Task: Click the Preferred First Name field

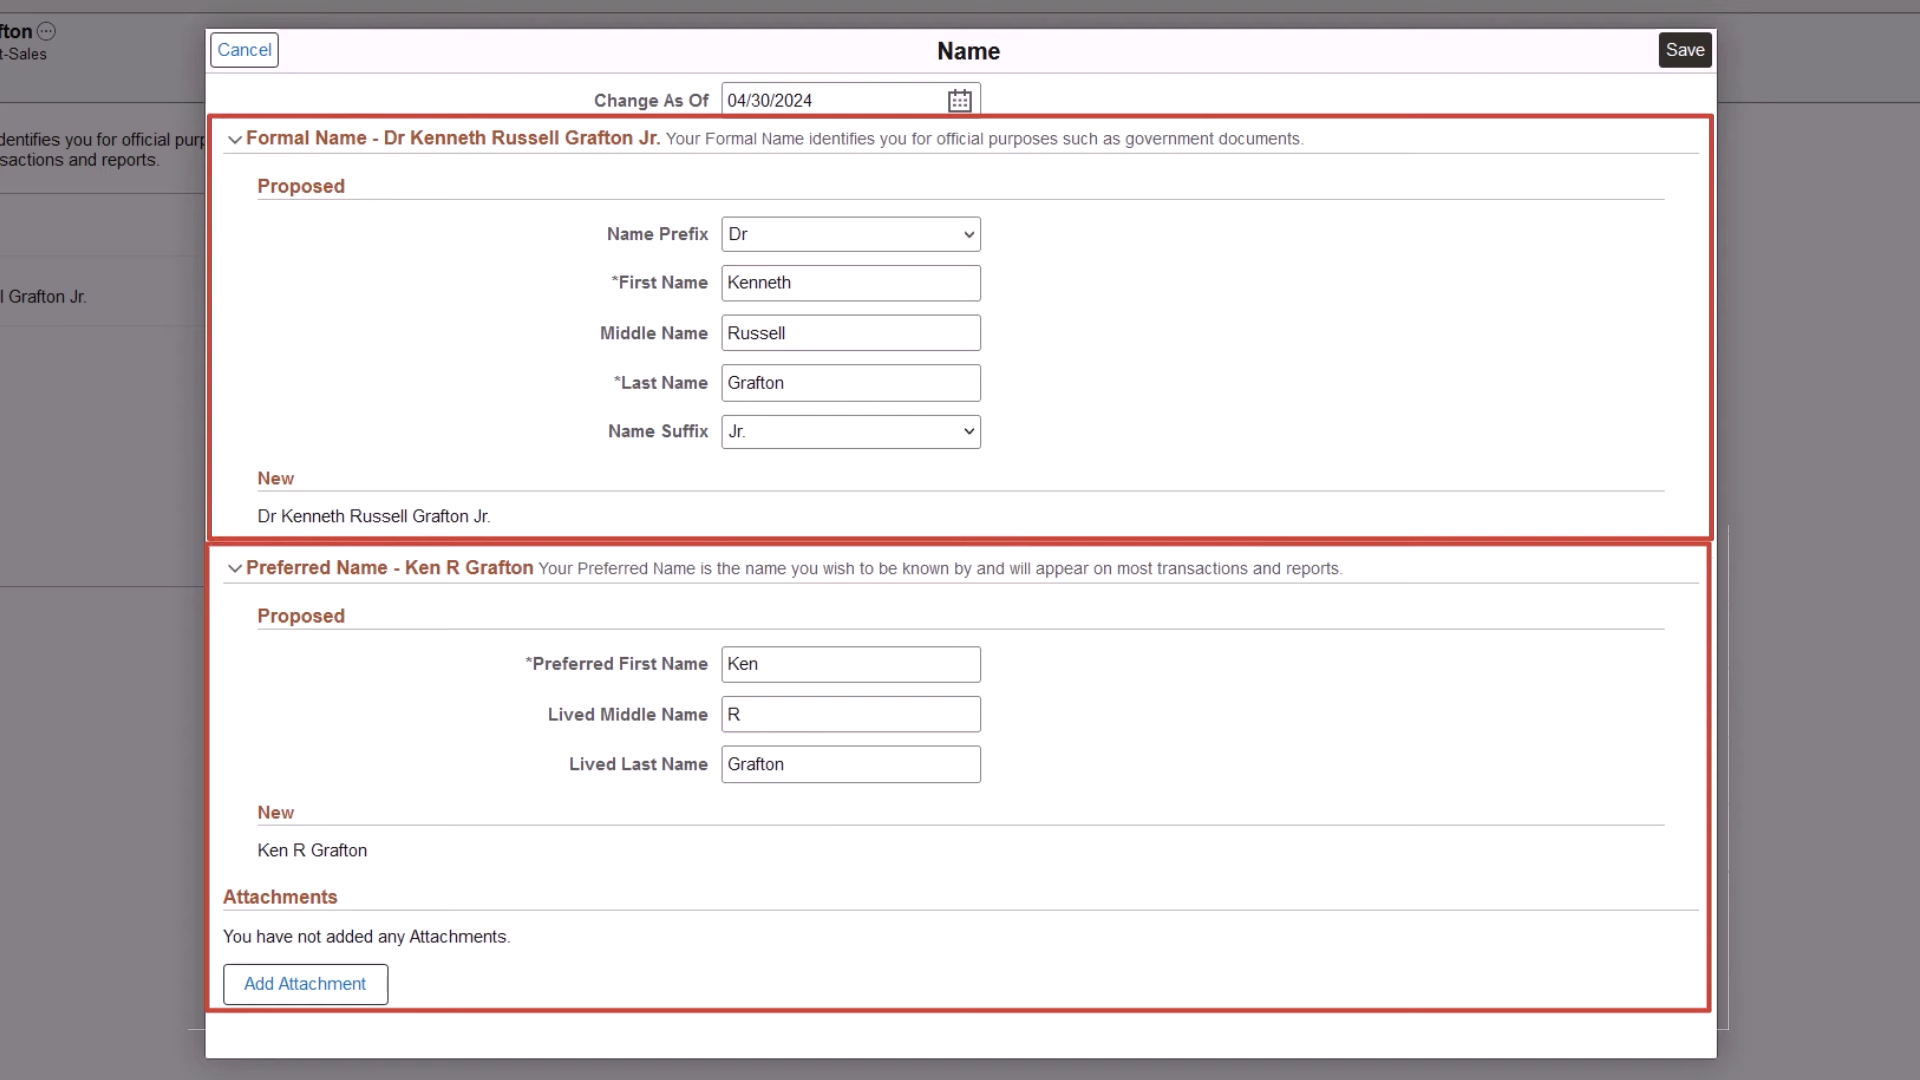Action: coord(850,664)
